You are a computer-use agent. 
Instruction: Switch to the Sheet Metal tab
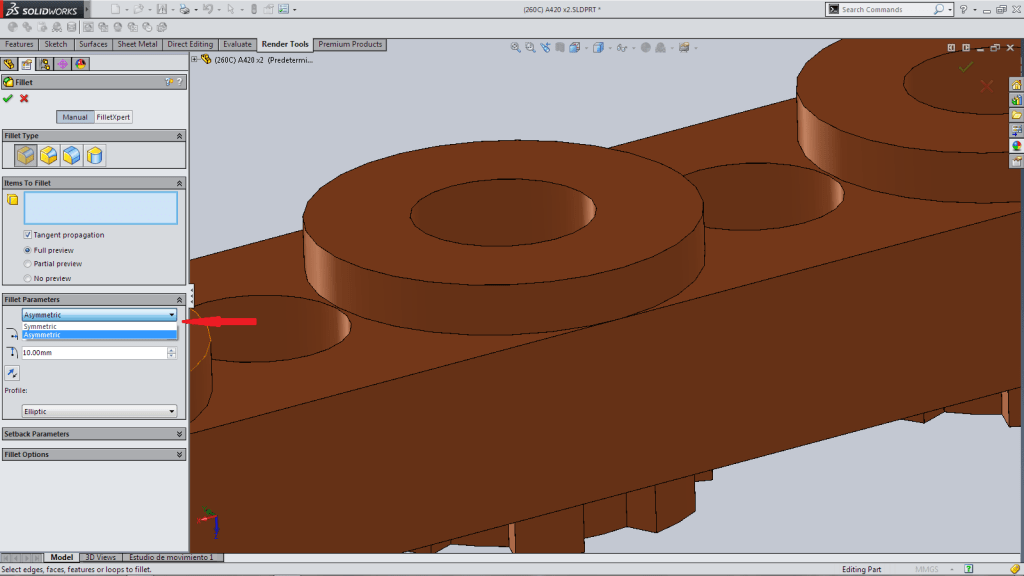(138, 44)
